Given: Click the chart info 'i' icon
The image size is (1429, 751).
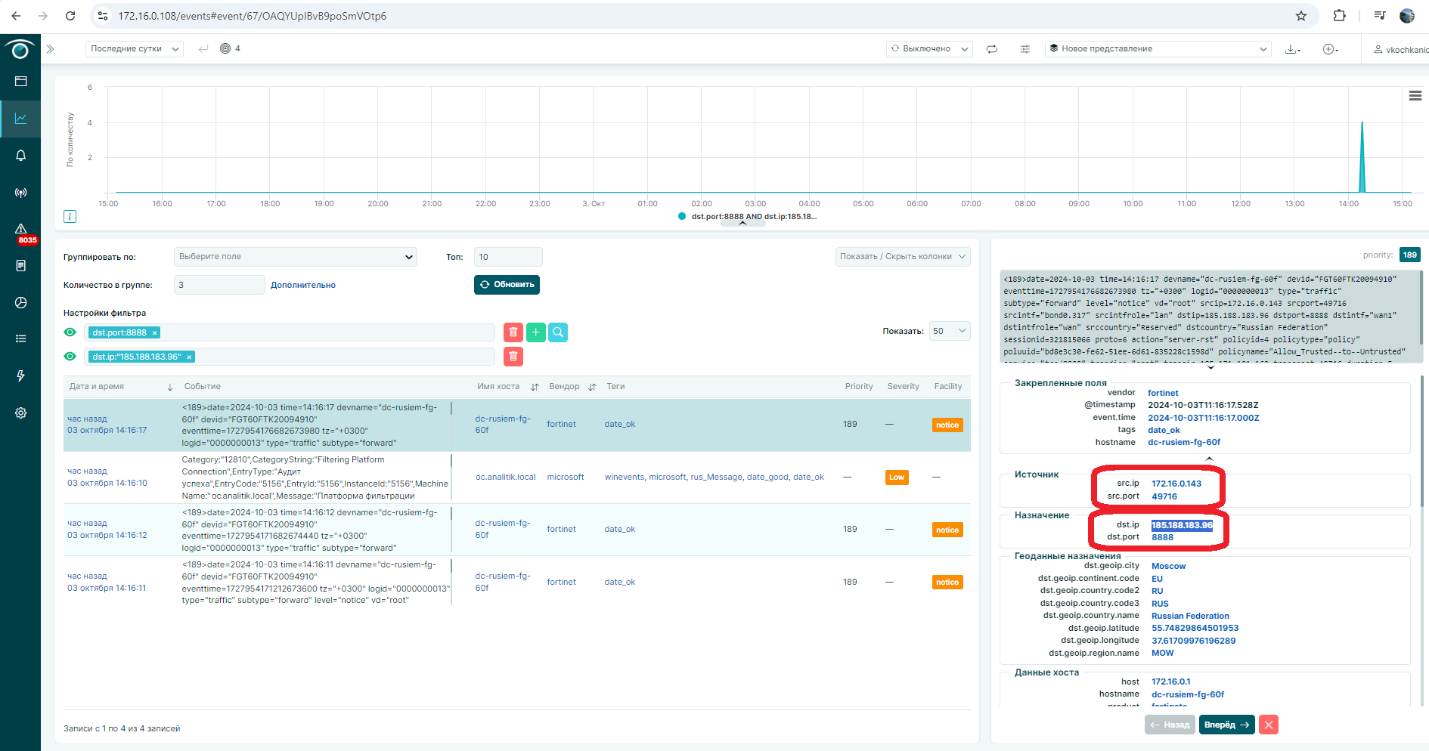Looking at the screenshot, I should coord(70,216).
